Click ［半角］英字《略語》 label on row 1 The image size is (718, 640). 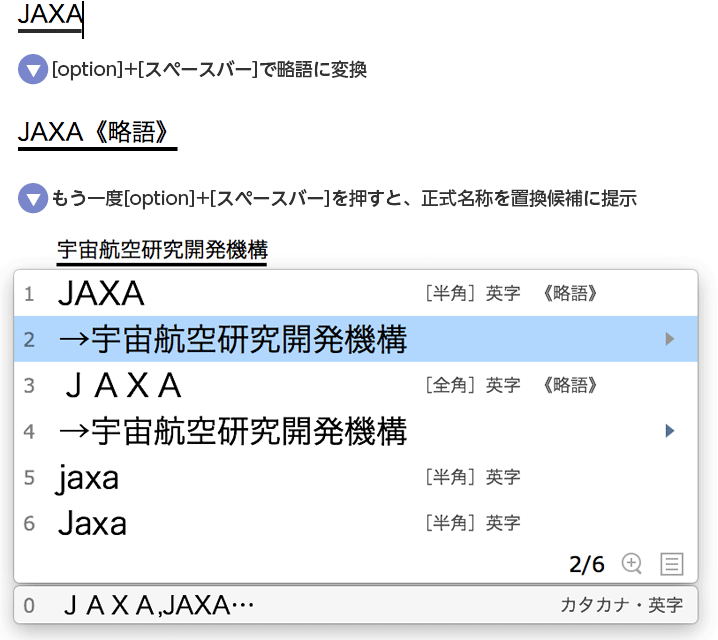point(511,293)
